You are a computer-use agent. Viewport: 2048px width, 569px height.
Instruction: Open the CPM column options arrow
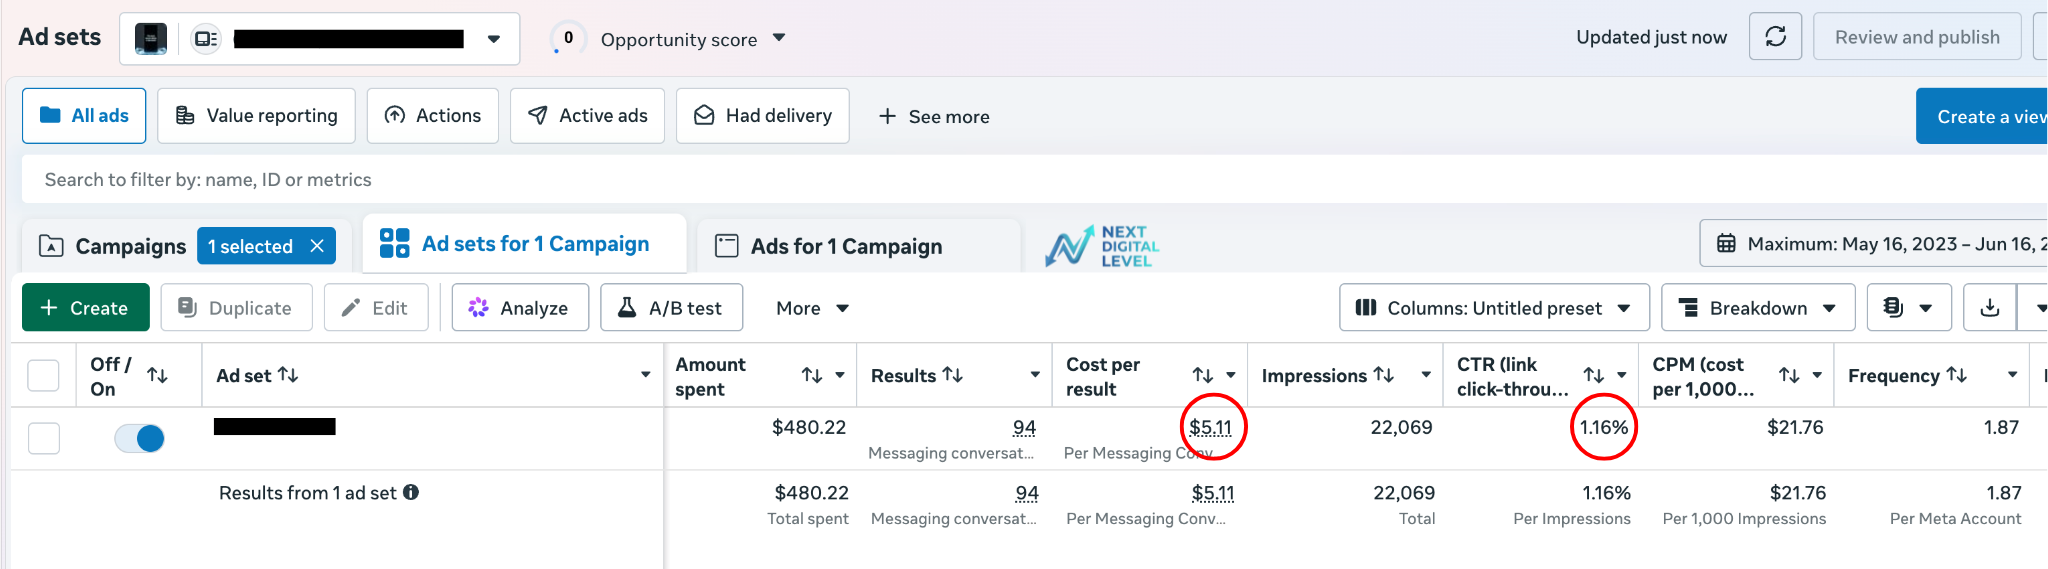pos(1817,375)
